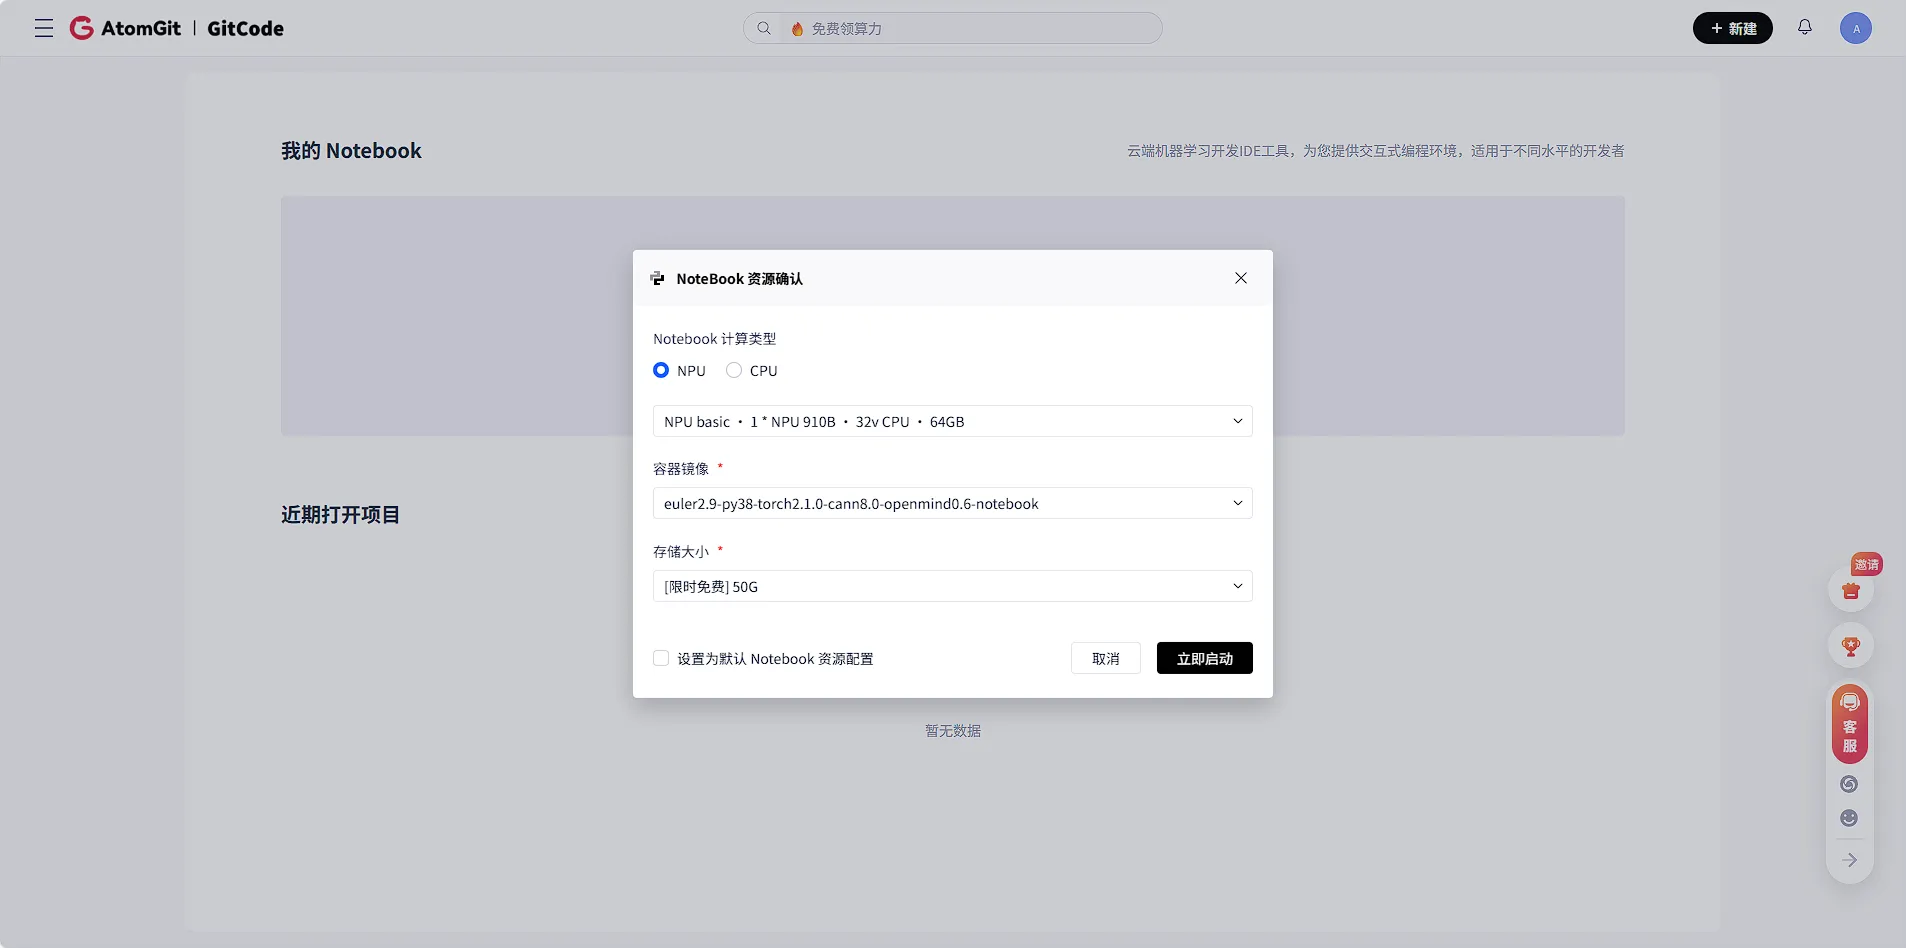Check 设置为默认 Notebook 资源配置

[661, 658]
